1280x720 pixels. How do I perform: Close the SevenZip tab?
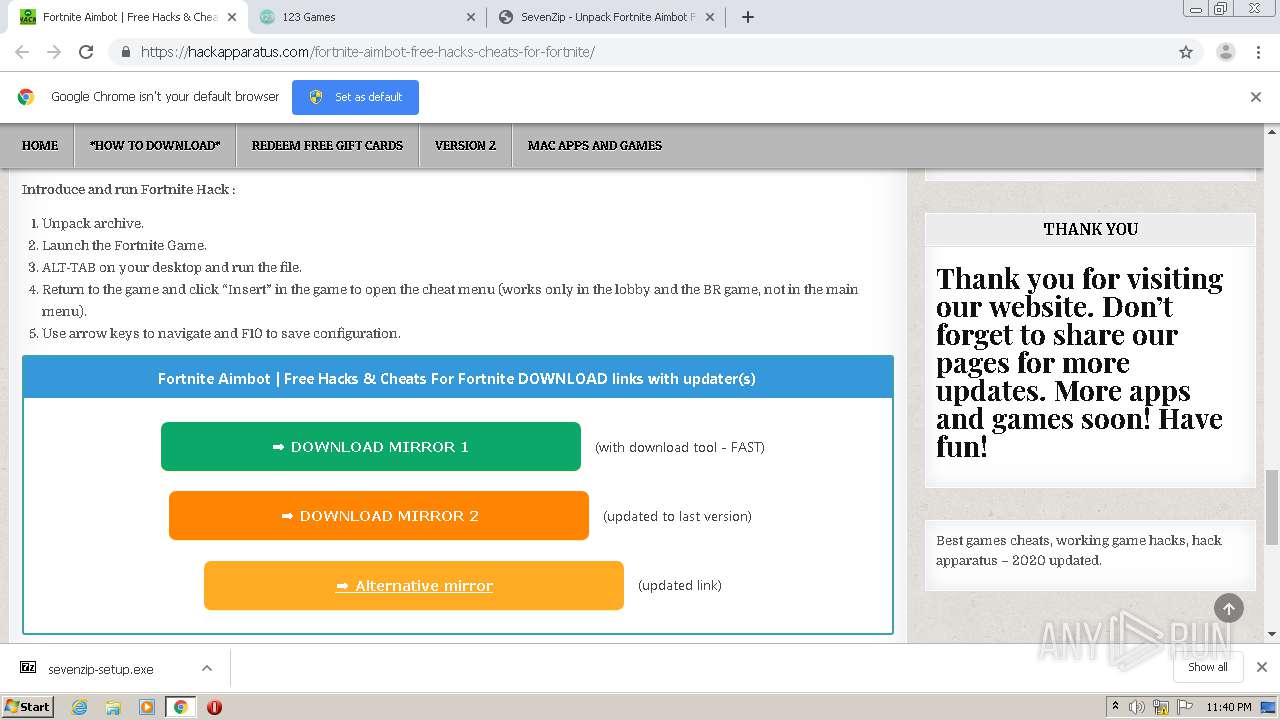point(712,17)
